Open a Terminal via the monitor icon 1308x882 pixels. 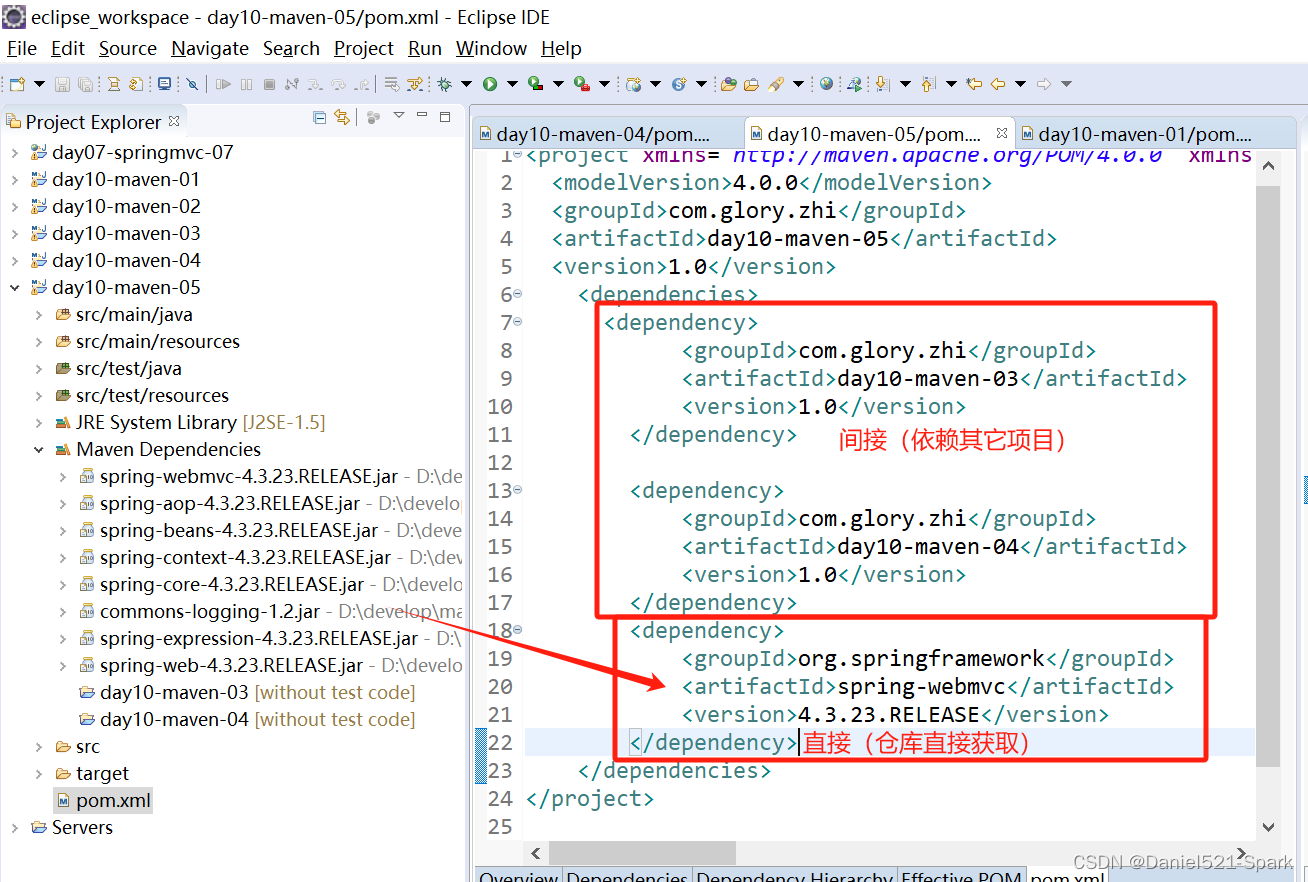pos(164,84)
